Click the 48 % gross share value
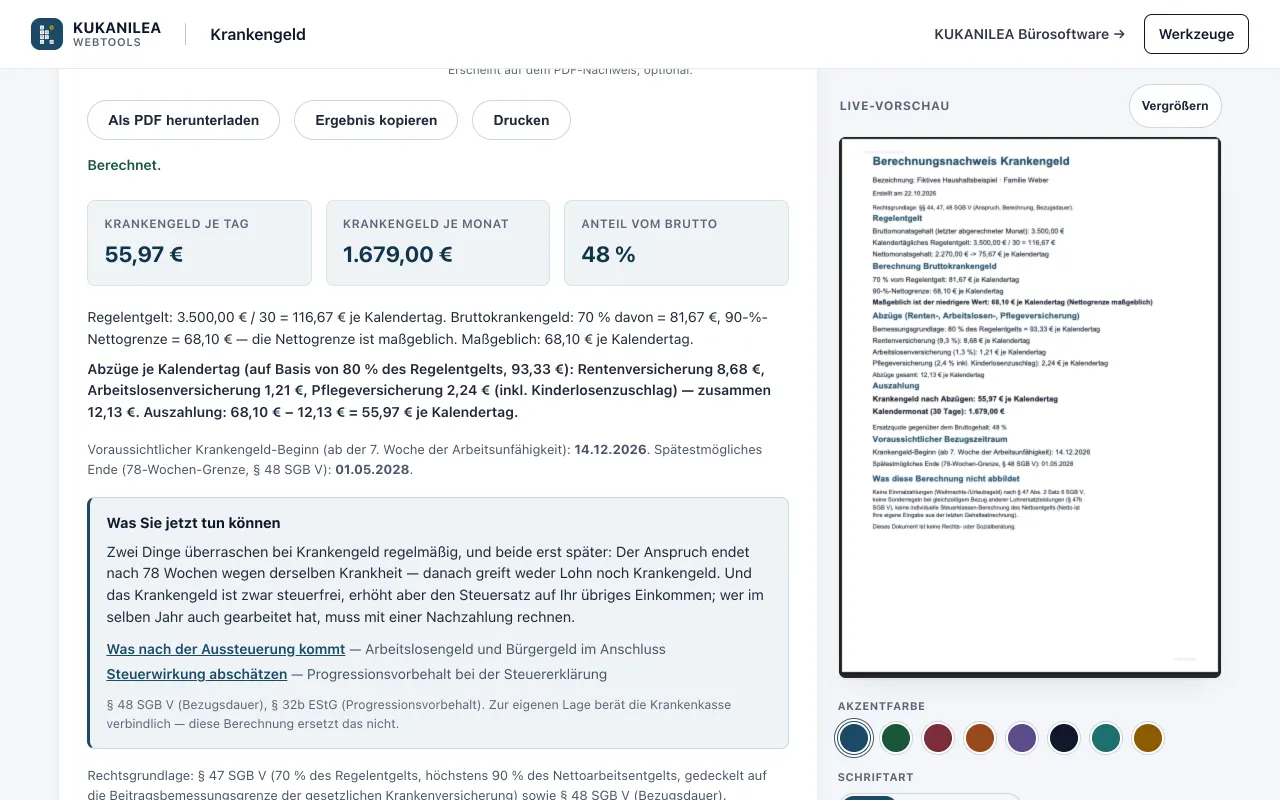The image size is (1280, 800). click(609, 254)
